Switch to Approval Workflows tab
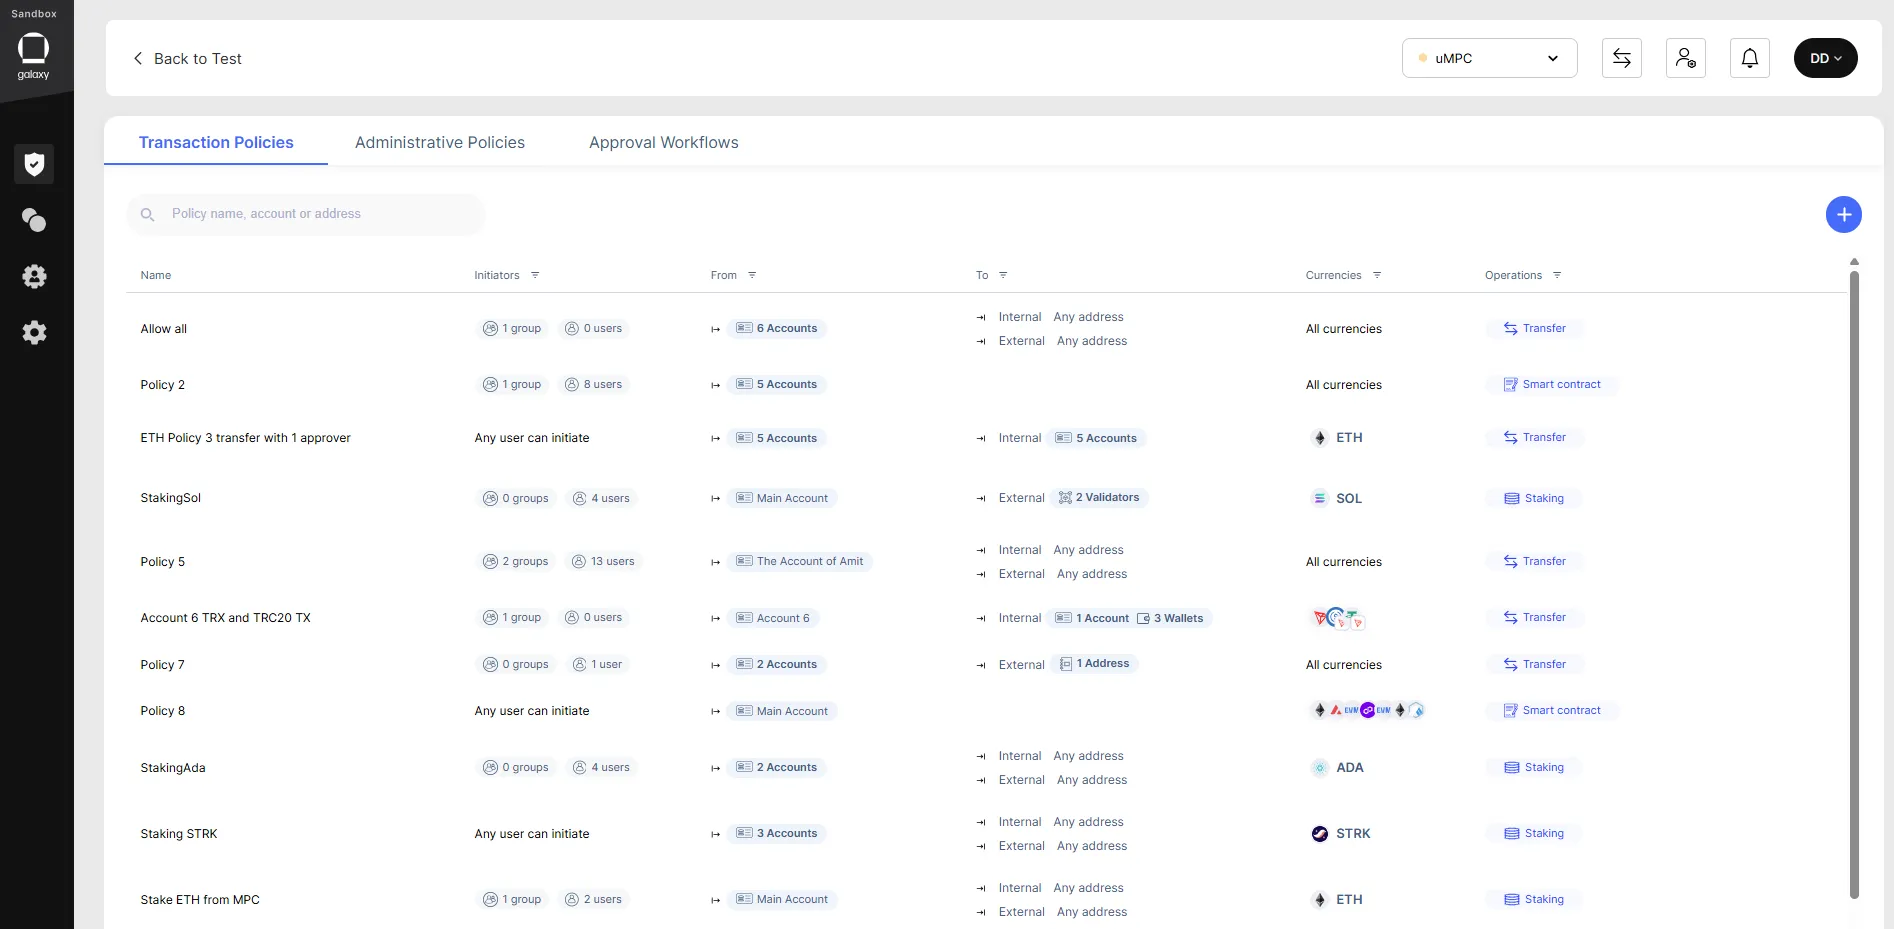 [x=664, y=142]
